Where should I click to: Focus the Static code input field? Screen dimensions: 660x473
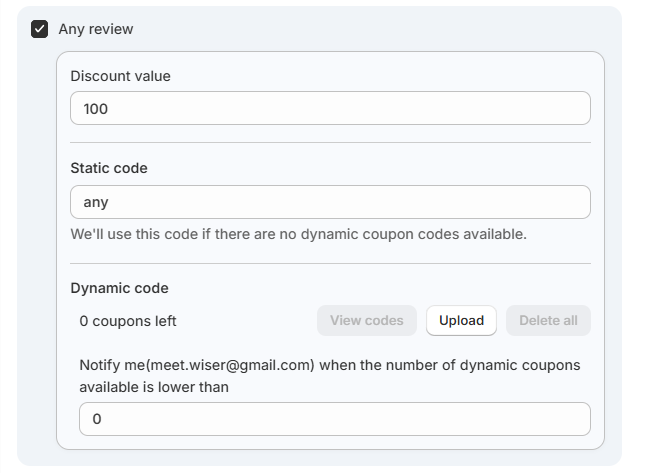point(330,202)
